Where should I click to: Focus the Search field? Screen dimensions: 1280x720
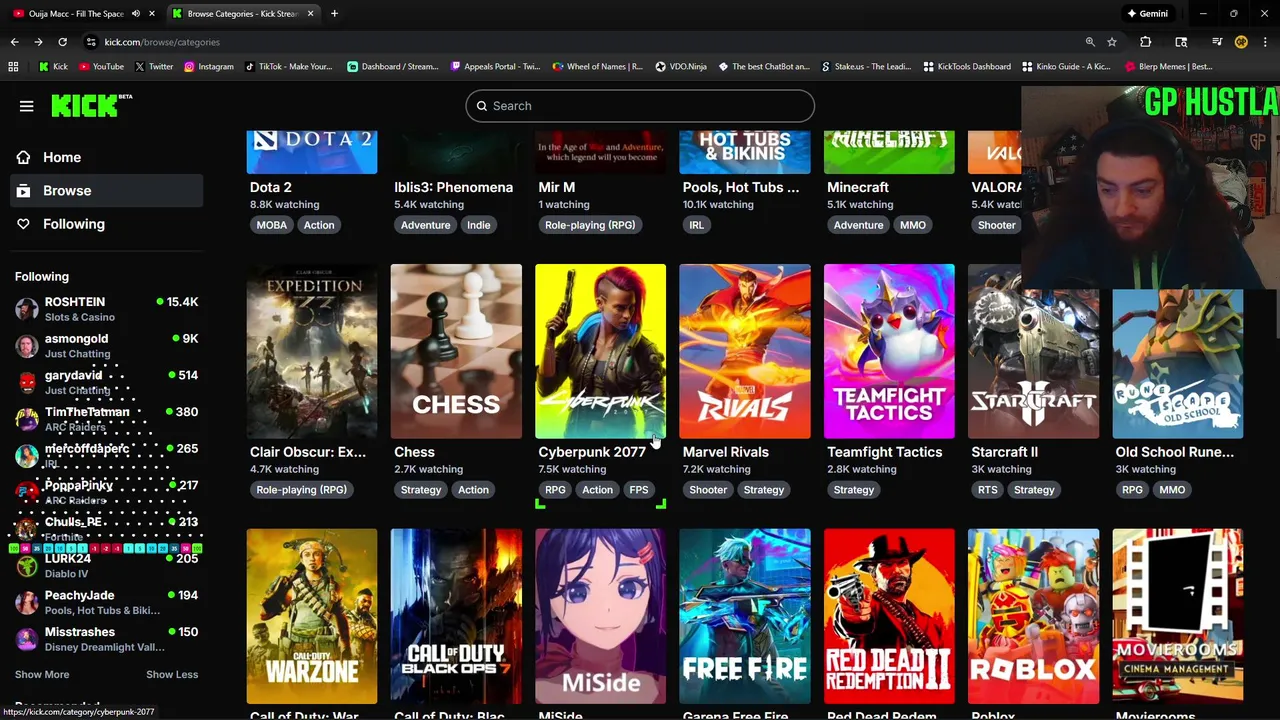(x=640, y=106)
